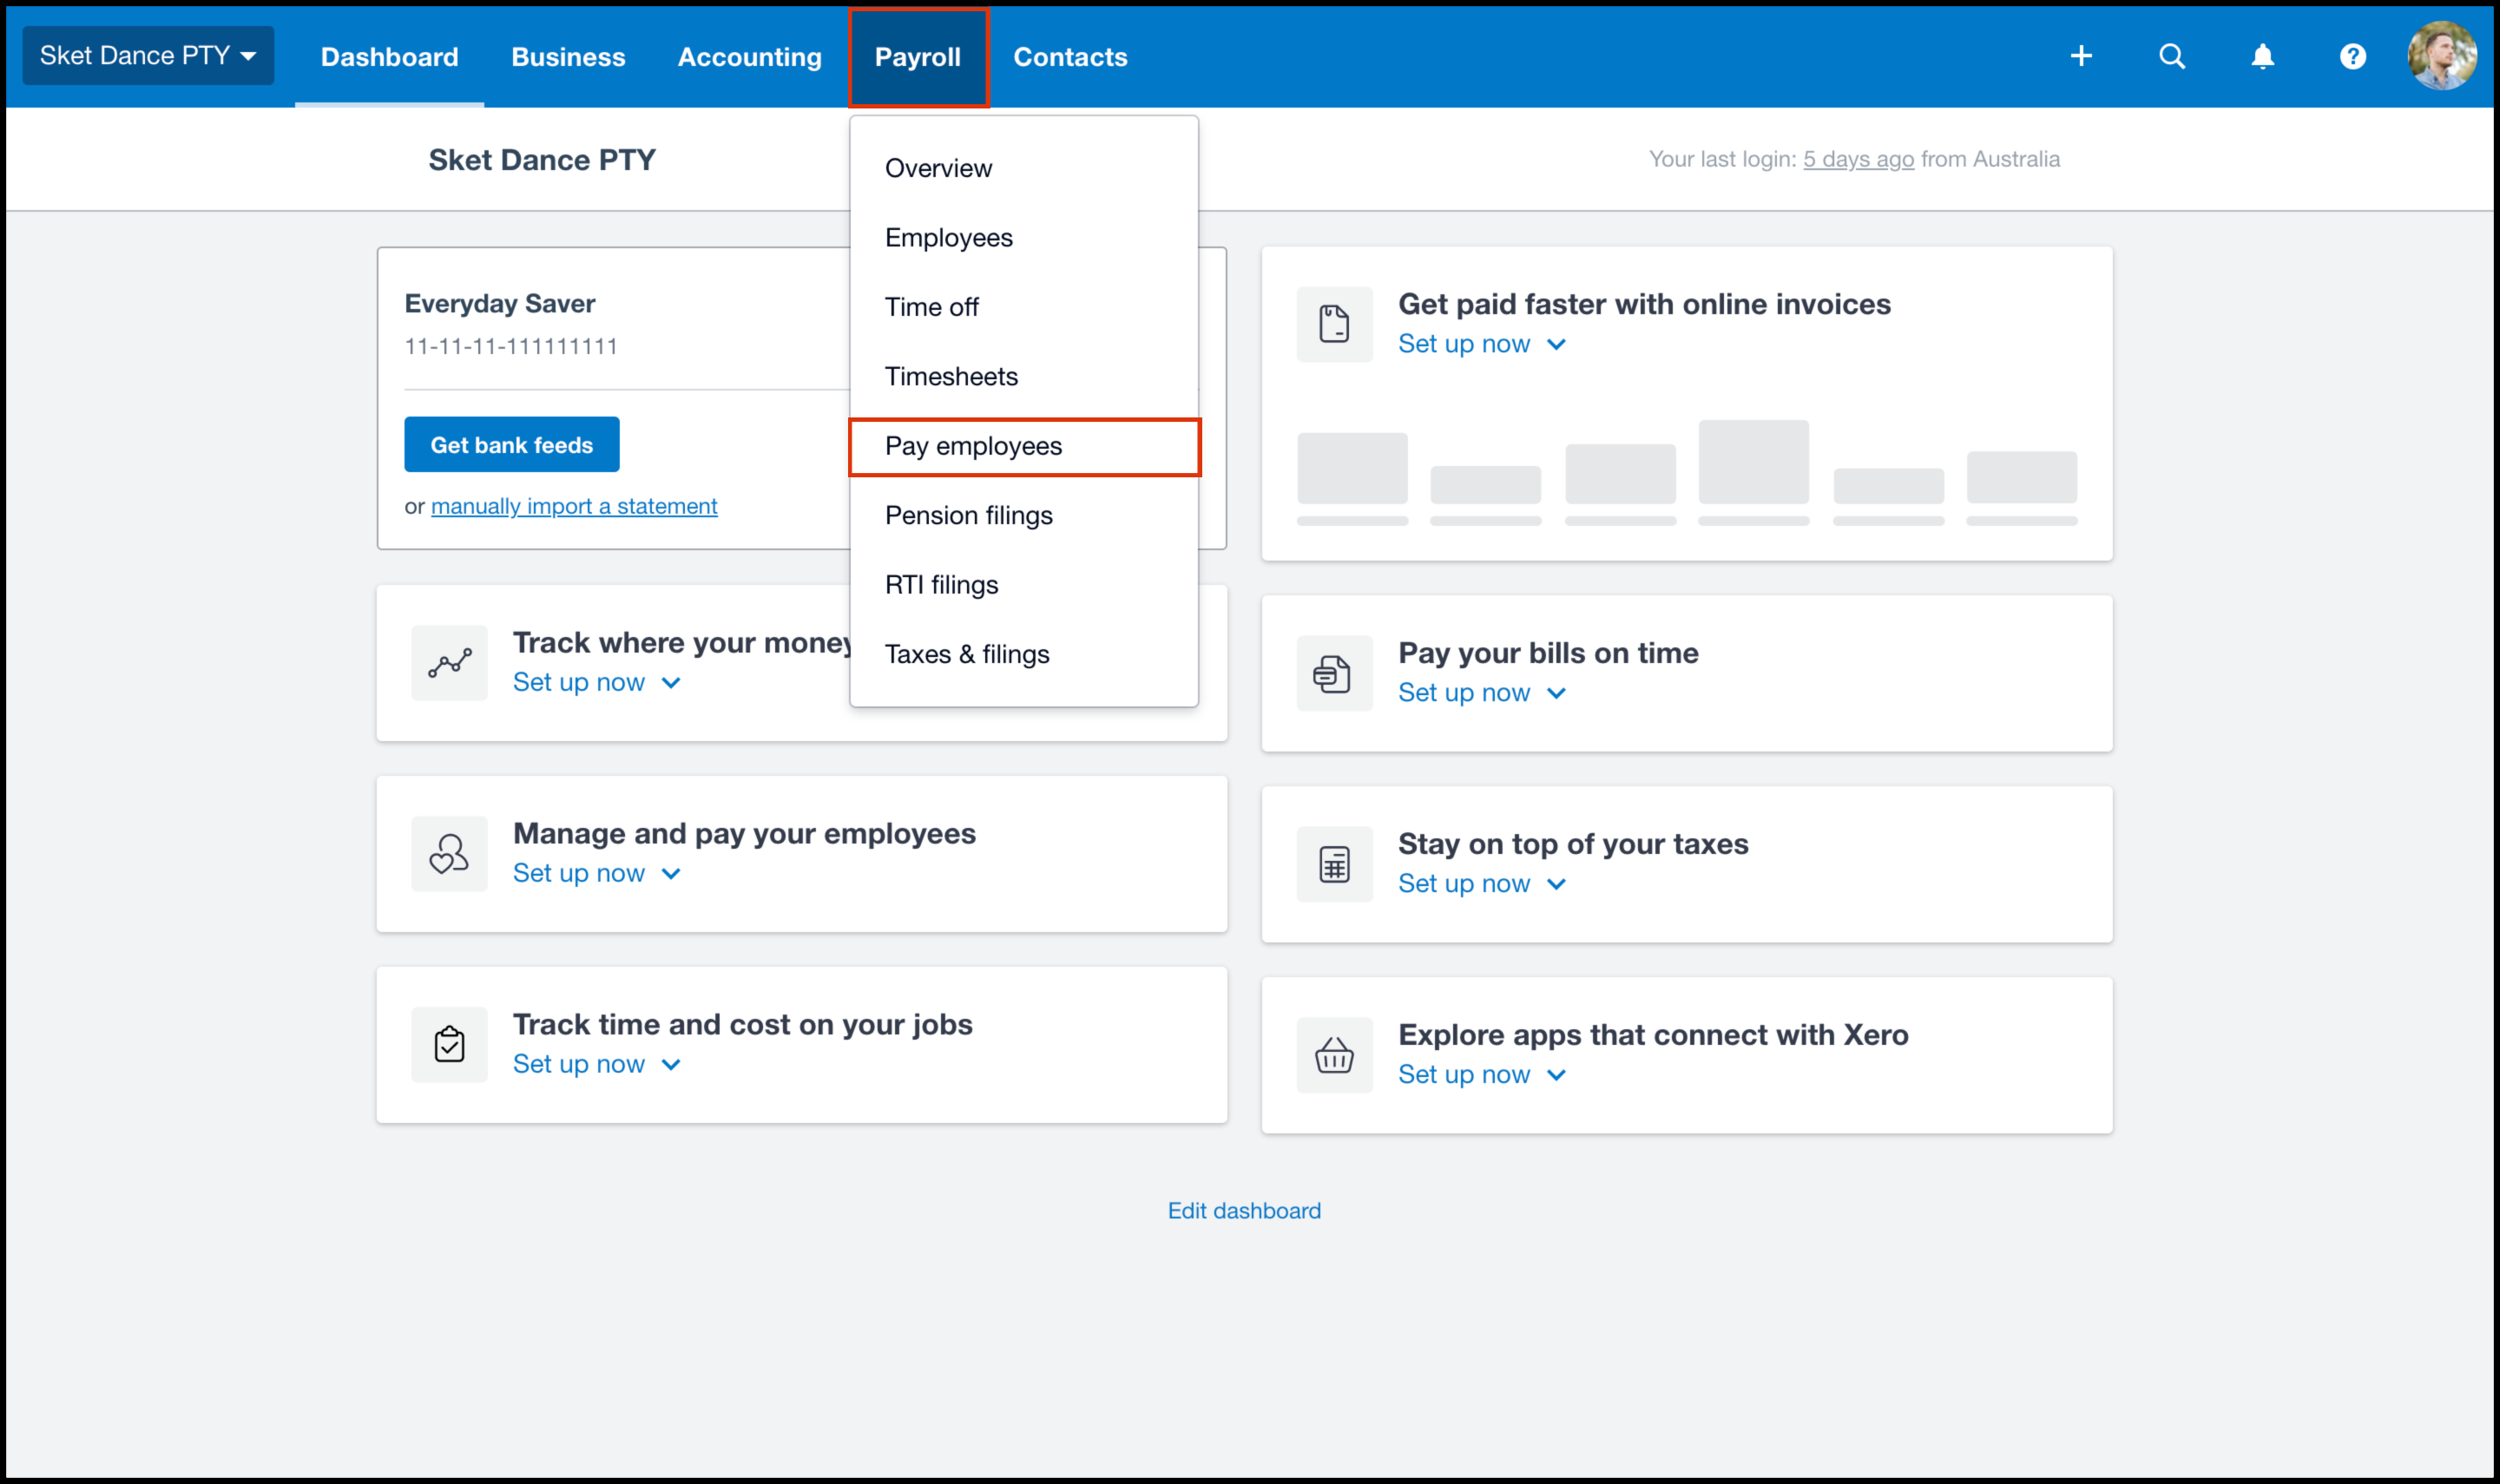The width and height of the screenshot is (2500, 1484).
Task: Choose Timesheets in the Payroll menu
Action: click(951, 377)
